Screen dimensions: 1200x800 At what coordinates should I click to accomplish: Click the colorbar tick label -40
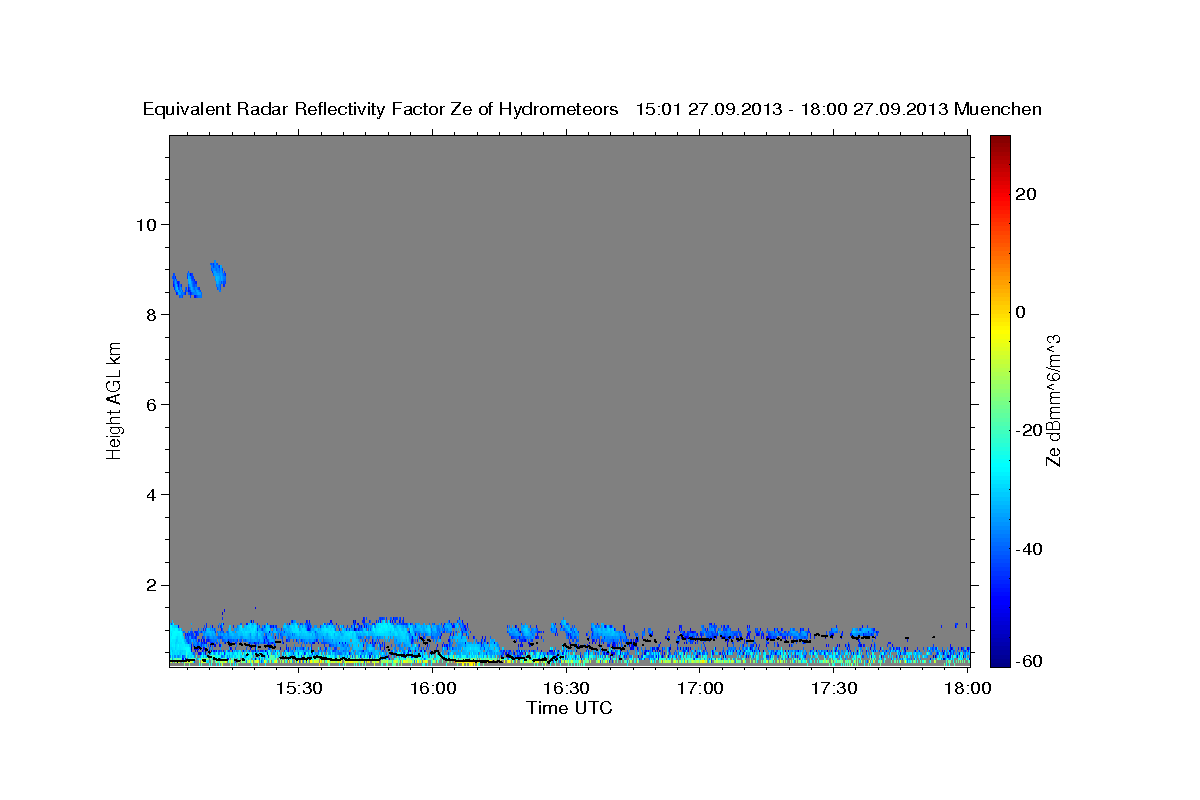pos(1027,549)
